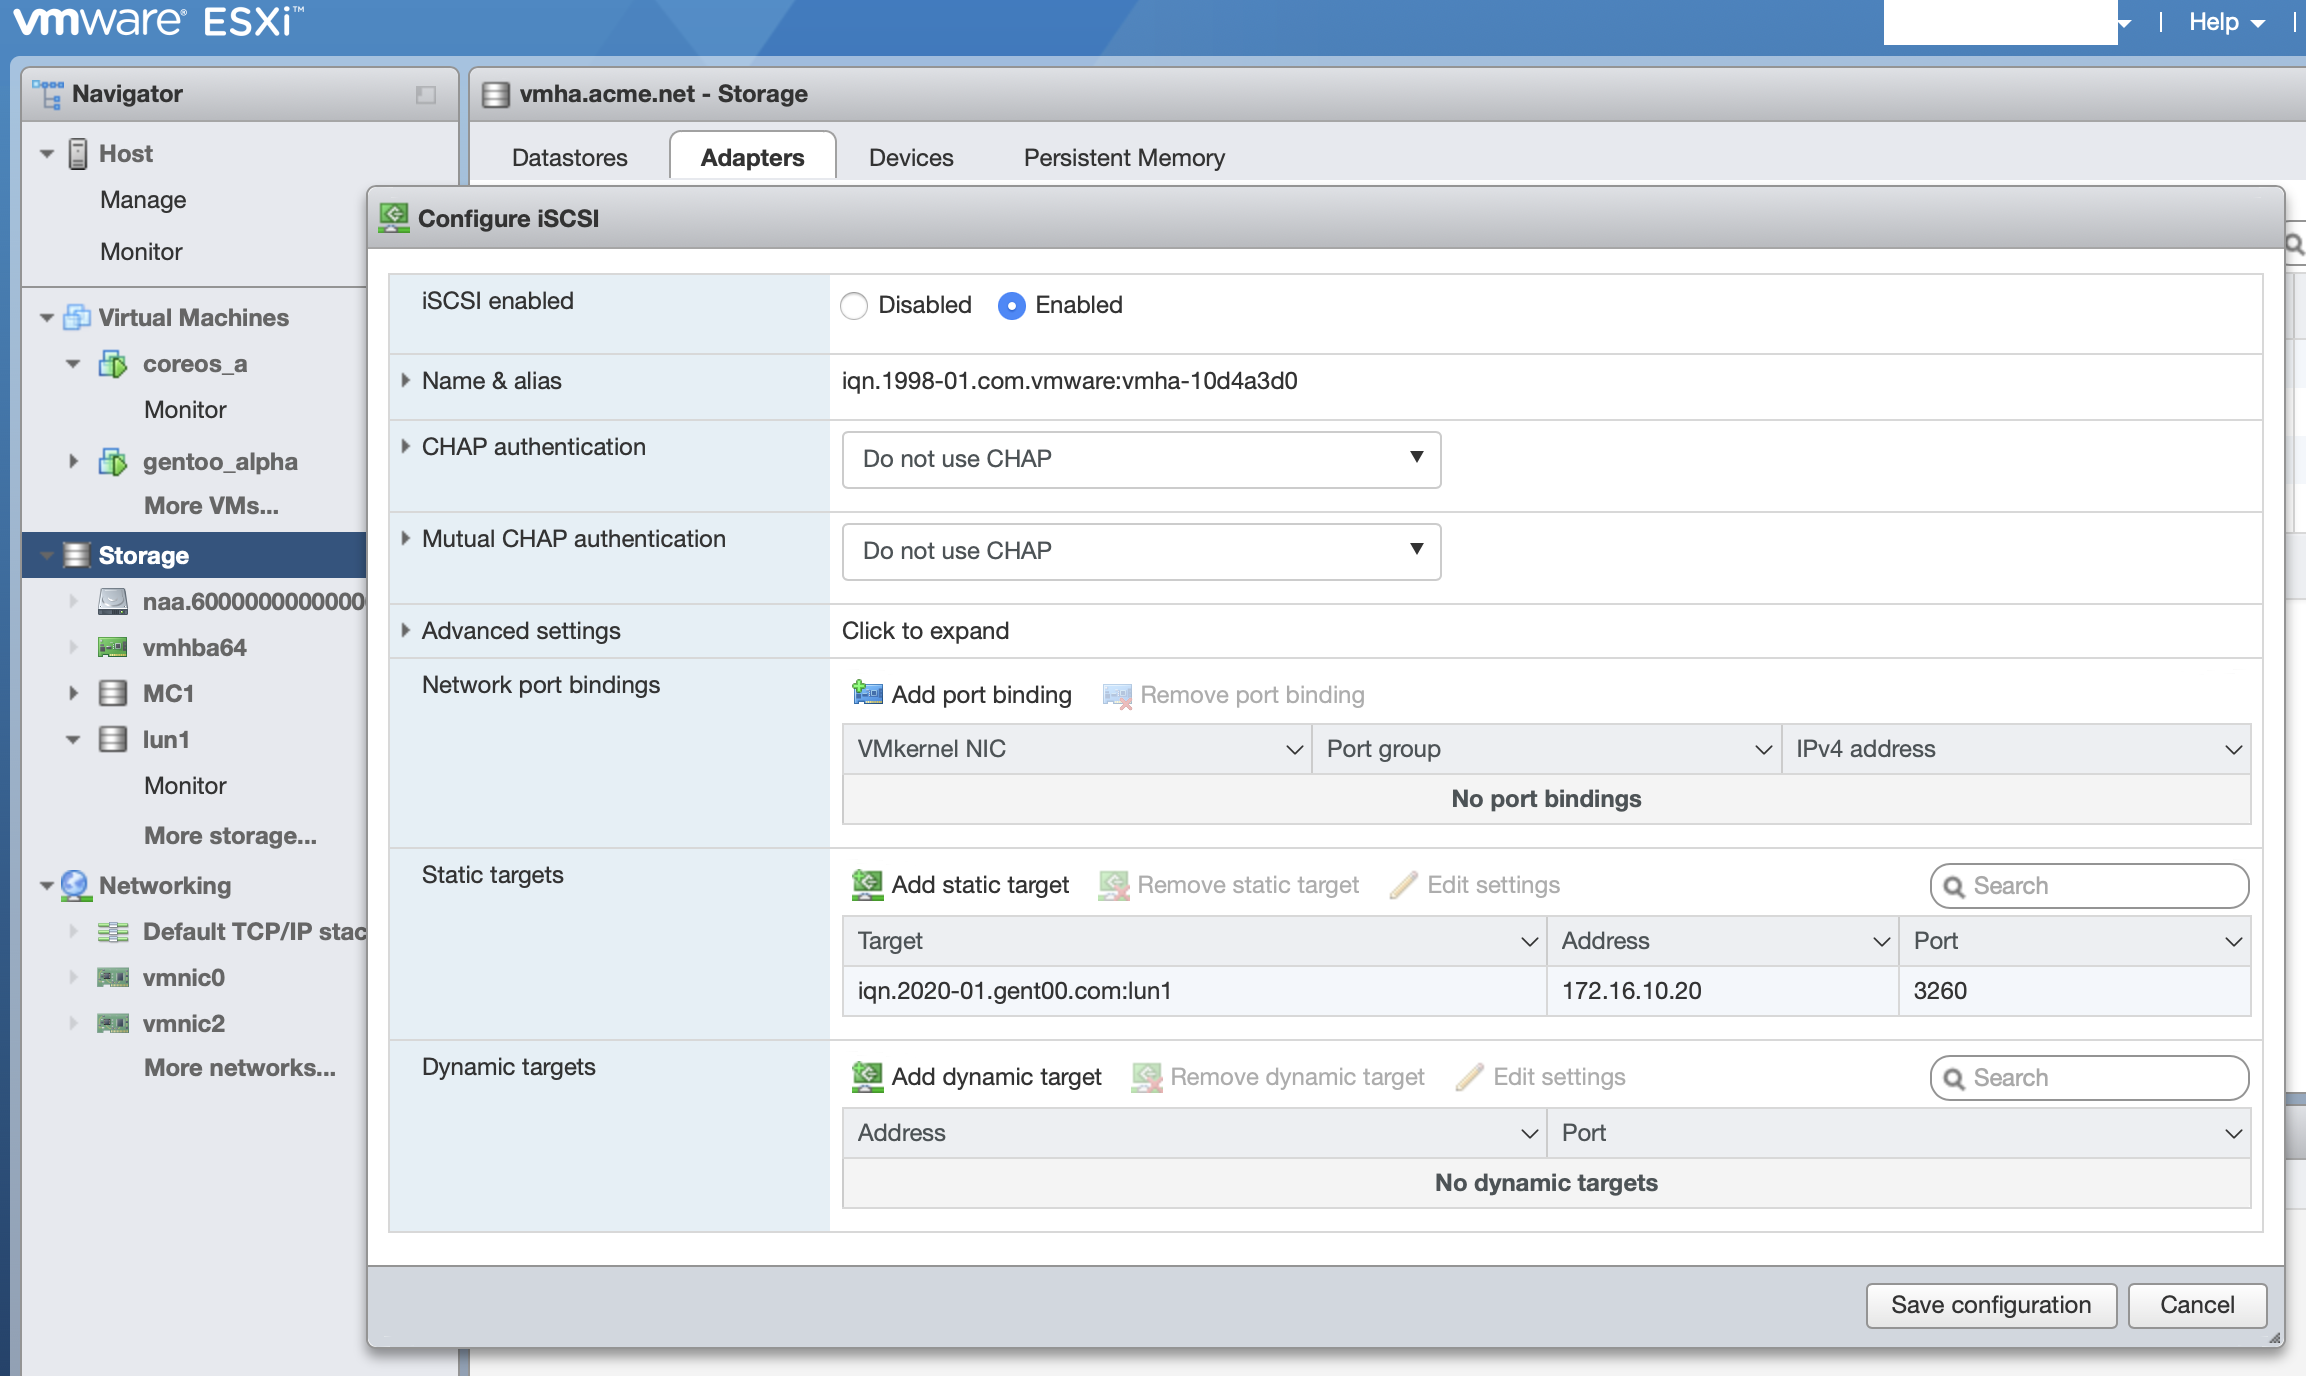Viewport: 2306px width, 1376px height.
Task: Click the Cancel button
Action: (2197, 1305)
